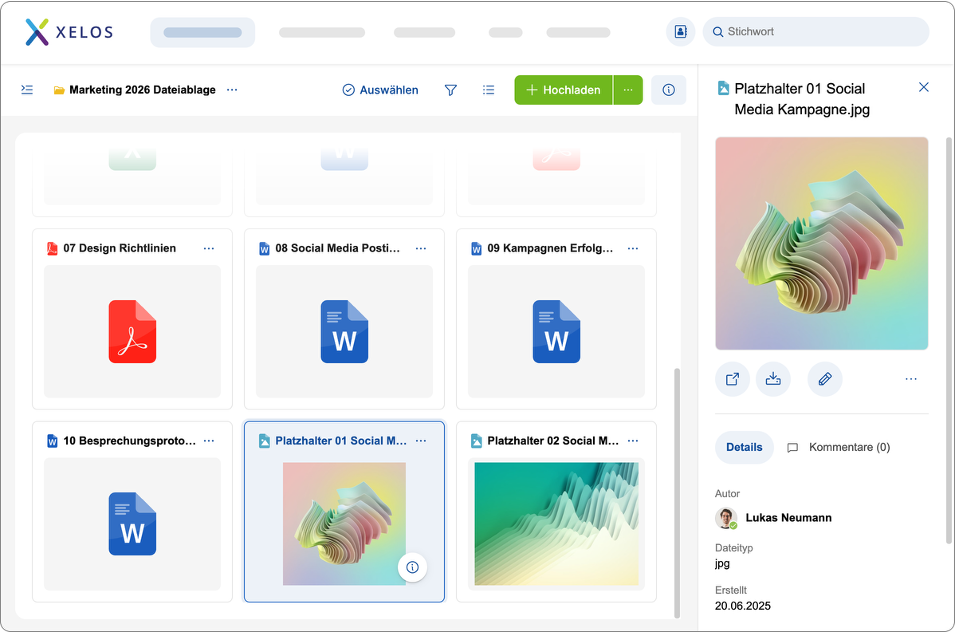Open the options menu for 07 Design Richtlinien
956x632 pixels.
tap(209, 248)
